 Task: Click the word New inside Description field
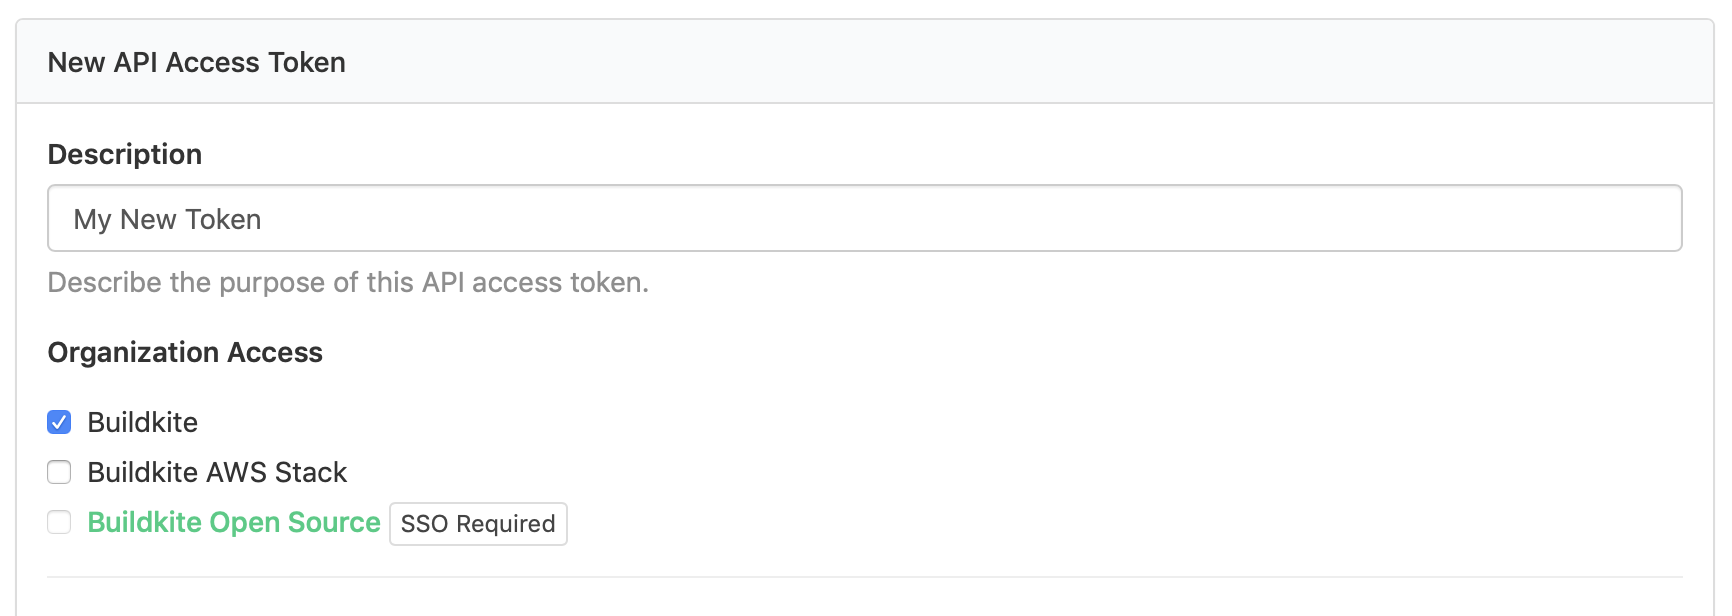148,219
